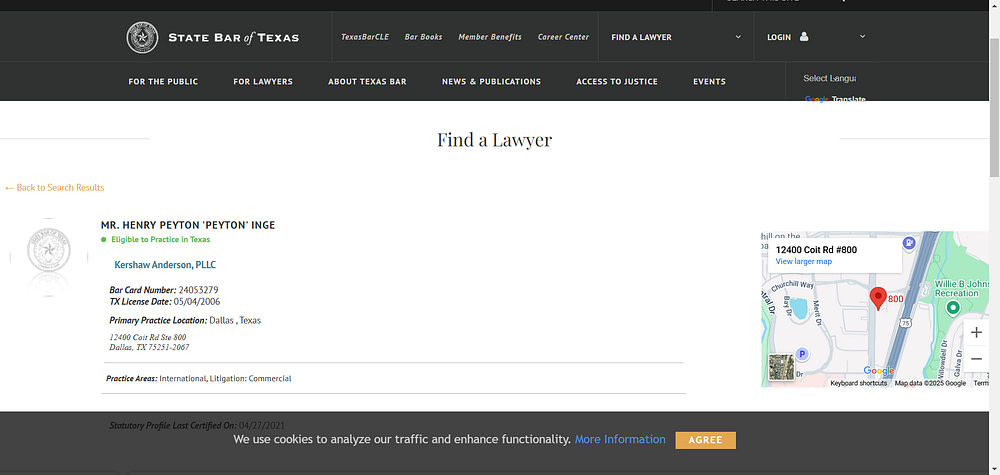The image size is (1000, 475).
Task: Open the About Texas Bar menu
Action: pyautogui.click(x=367, y=82)
